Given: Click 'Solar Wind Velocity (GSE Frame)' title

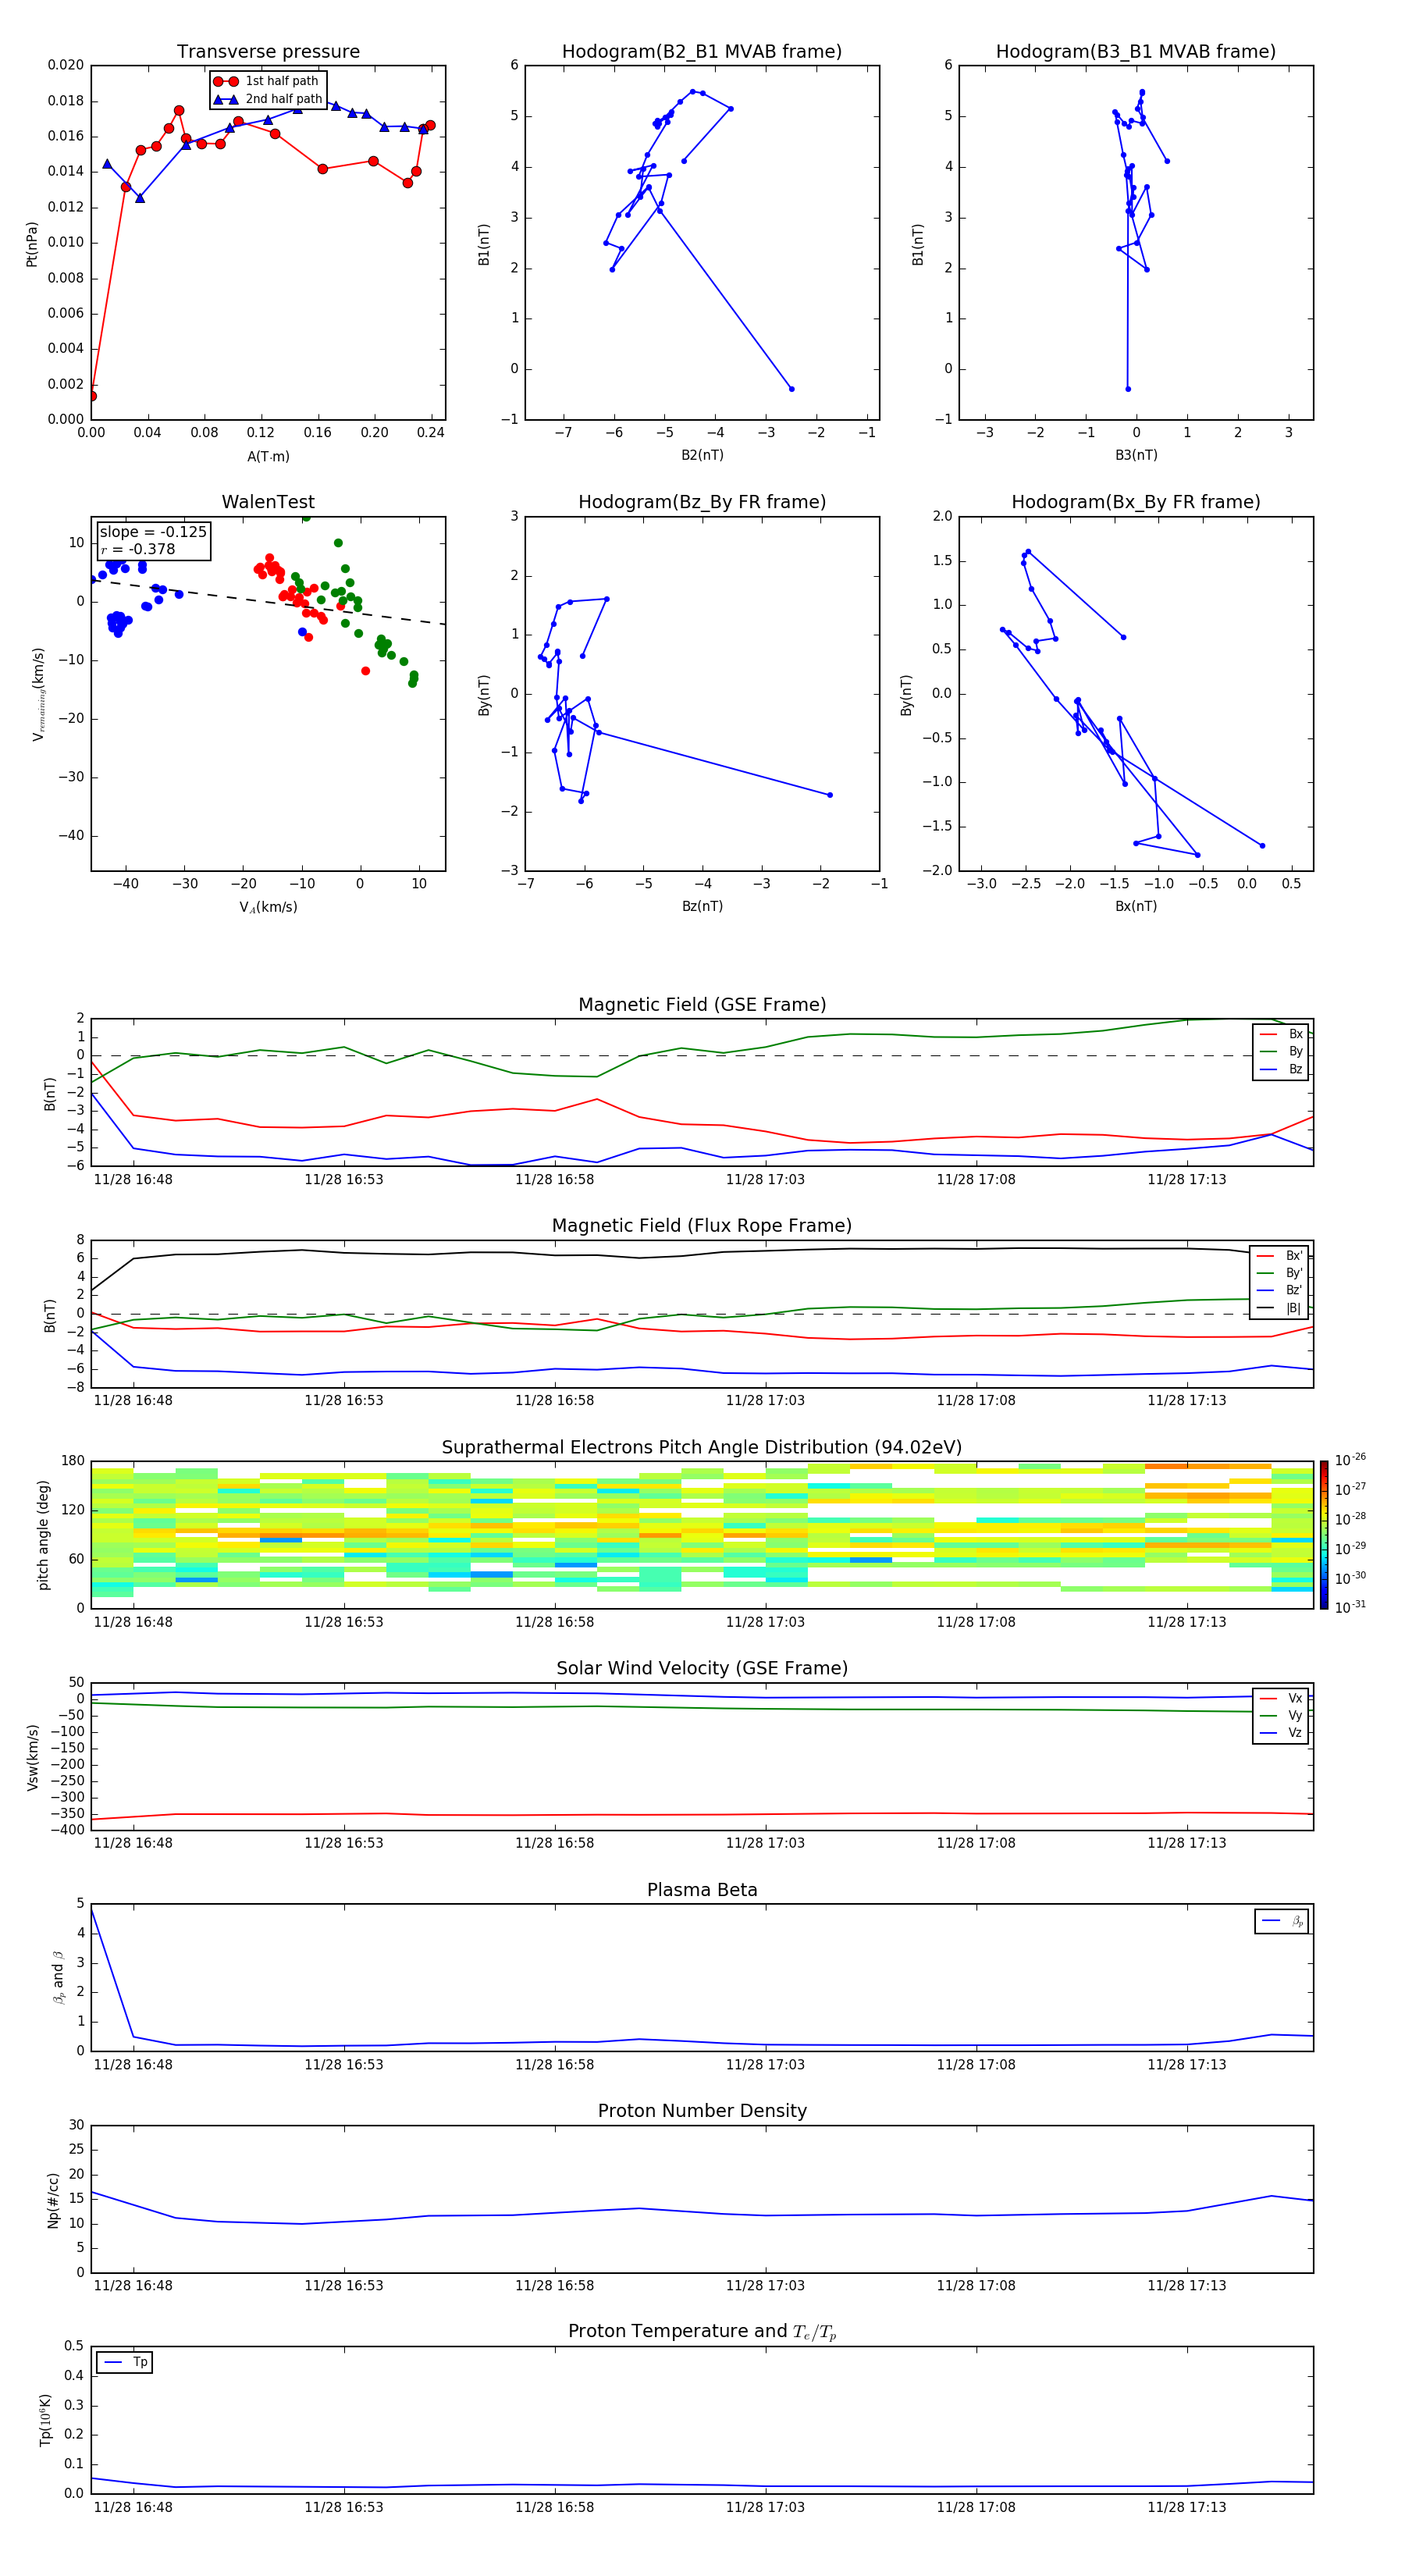Looking at the screenshot, I should point(702,1668).
